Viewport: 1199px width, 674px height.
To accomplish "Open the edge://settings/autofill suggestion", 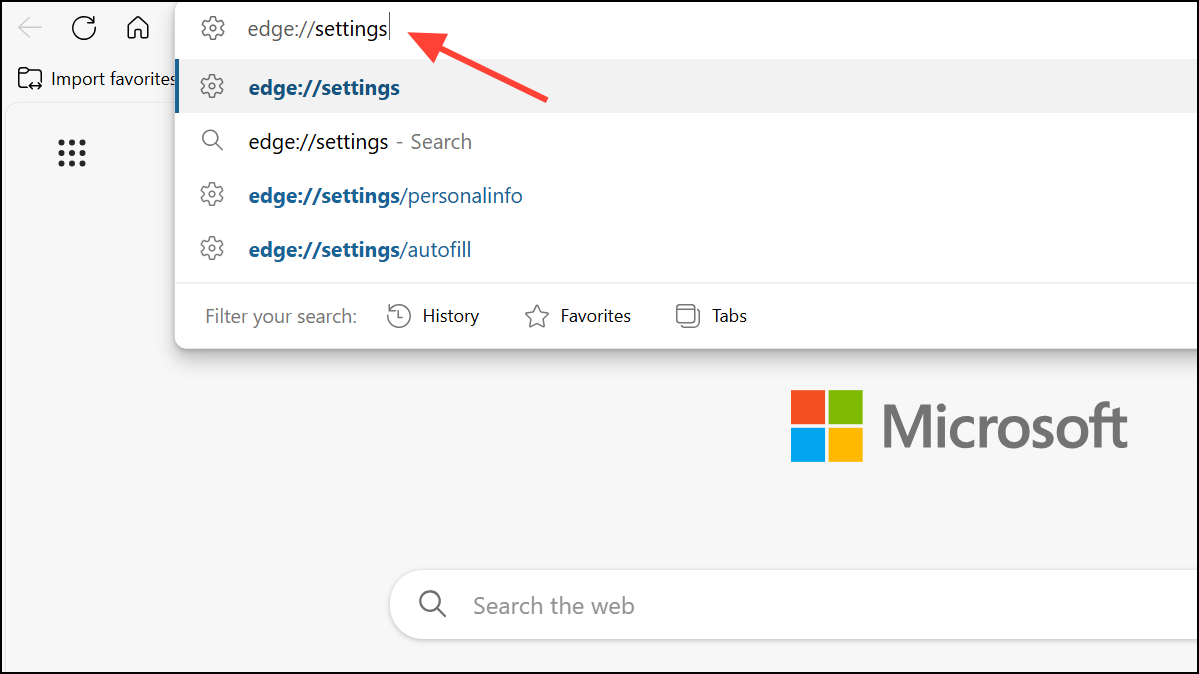I will 360,249.
